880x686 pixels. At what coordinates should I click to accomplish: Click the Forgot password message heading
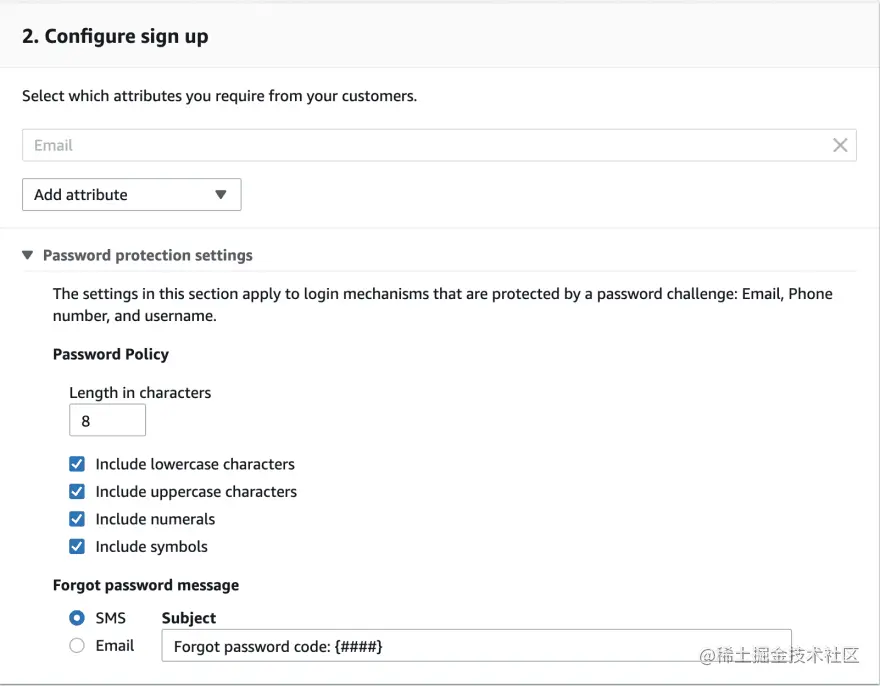click(x=146, y=585)
